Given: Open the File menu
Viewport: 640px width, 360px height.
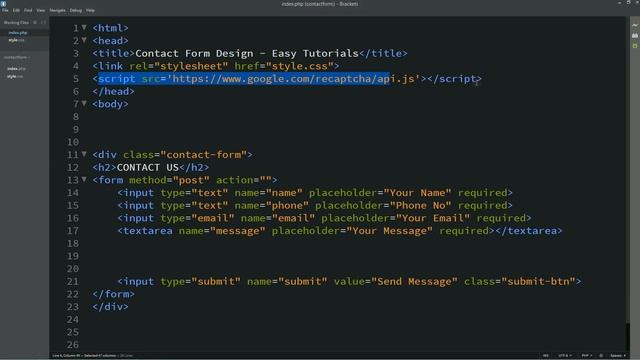Looking at the screenshot, I should point(5,10).
